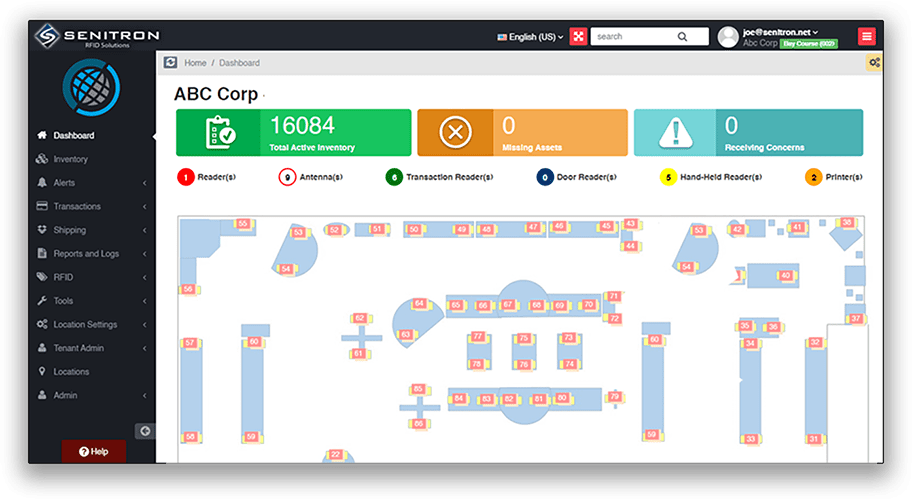
Task: Click the user avatar icon
Action: click(x=728, y=37)
